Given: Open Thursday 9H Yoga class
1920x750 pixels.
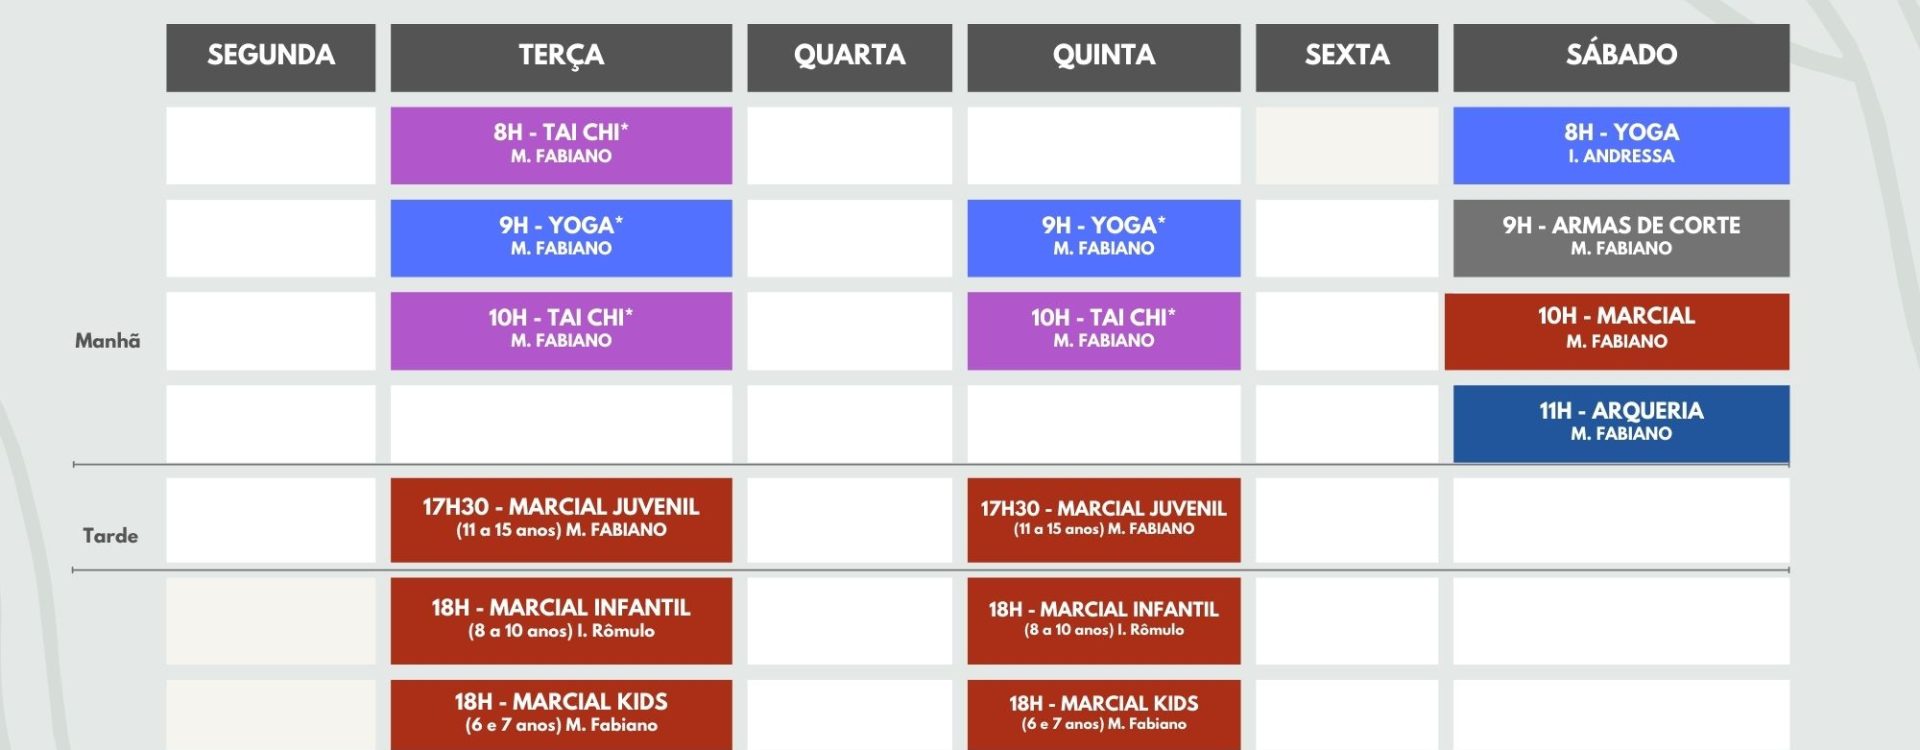Looking at the screenshot, I should click(x=1104, y=238).
